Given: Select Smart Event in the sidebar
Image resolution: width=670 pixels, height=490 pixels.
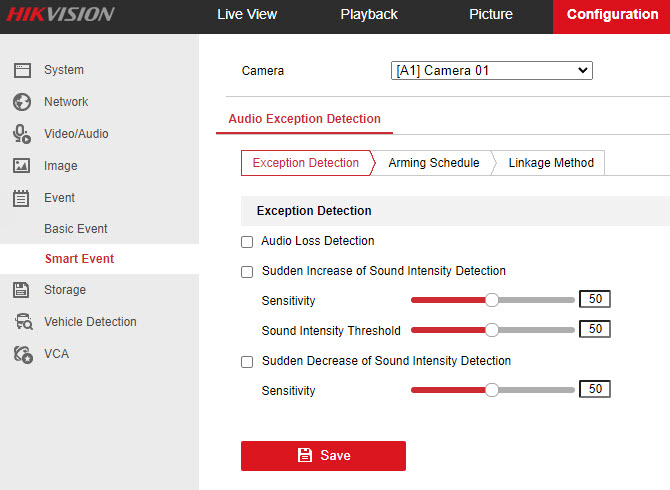Looking at the screenshot, I should click(x=79, y=259).
